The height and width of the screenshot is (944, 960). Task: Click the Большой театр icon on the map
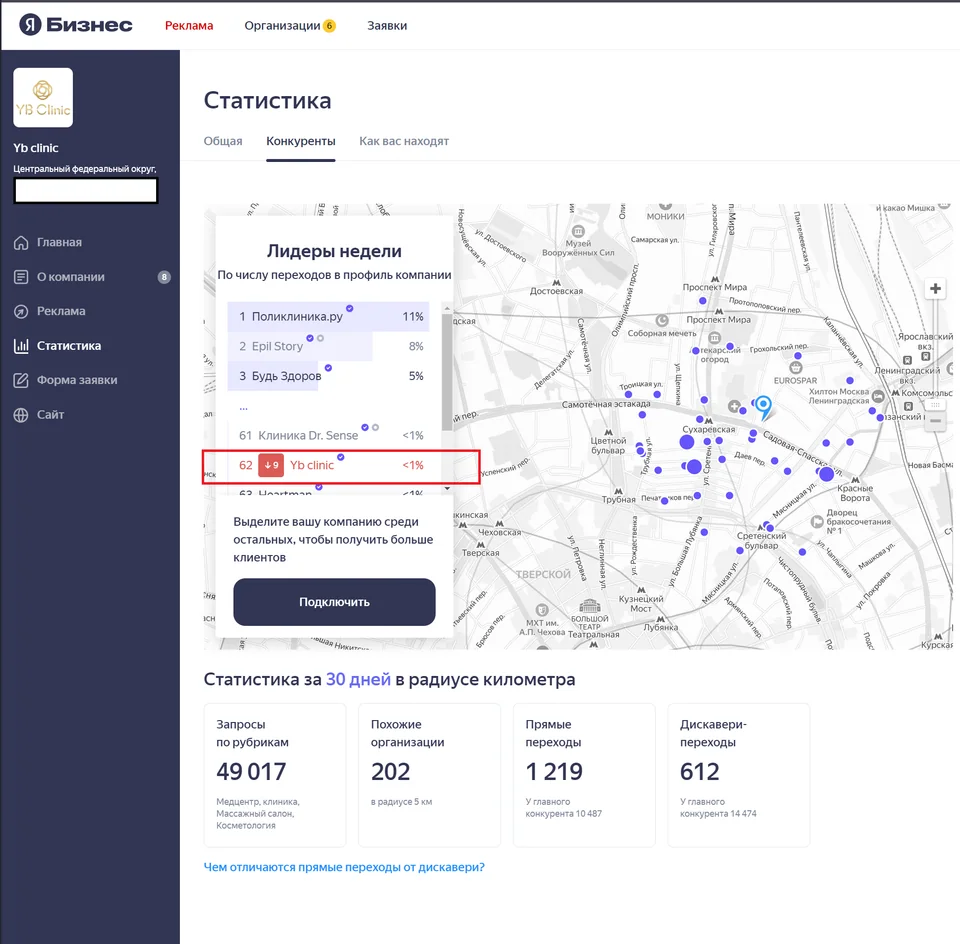tap(590, 605)
